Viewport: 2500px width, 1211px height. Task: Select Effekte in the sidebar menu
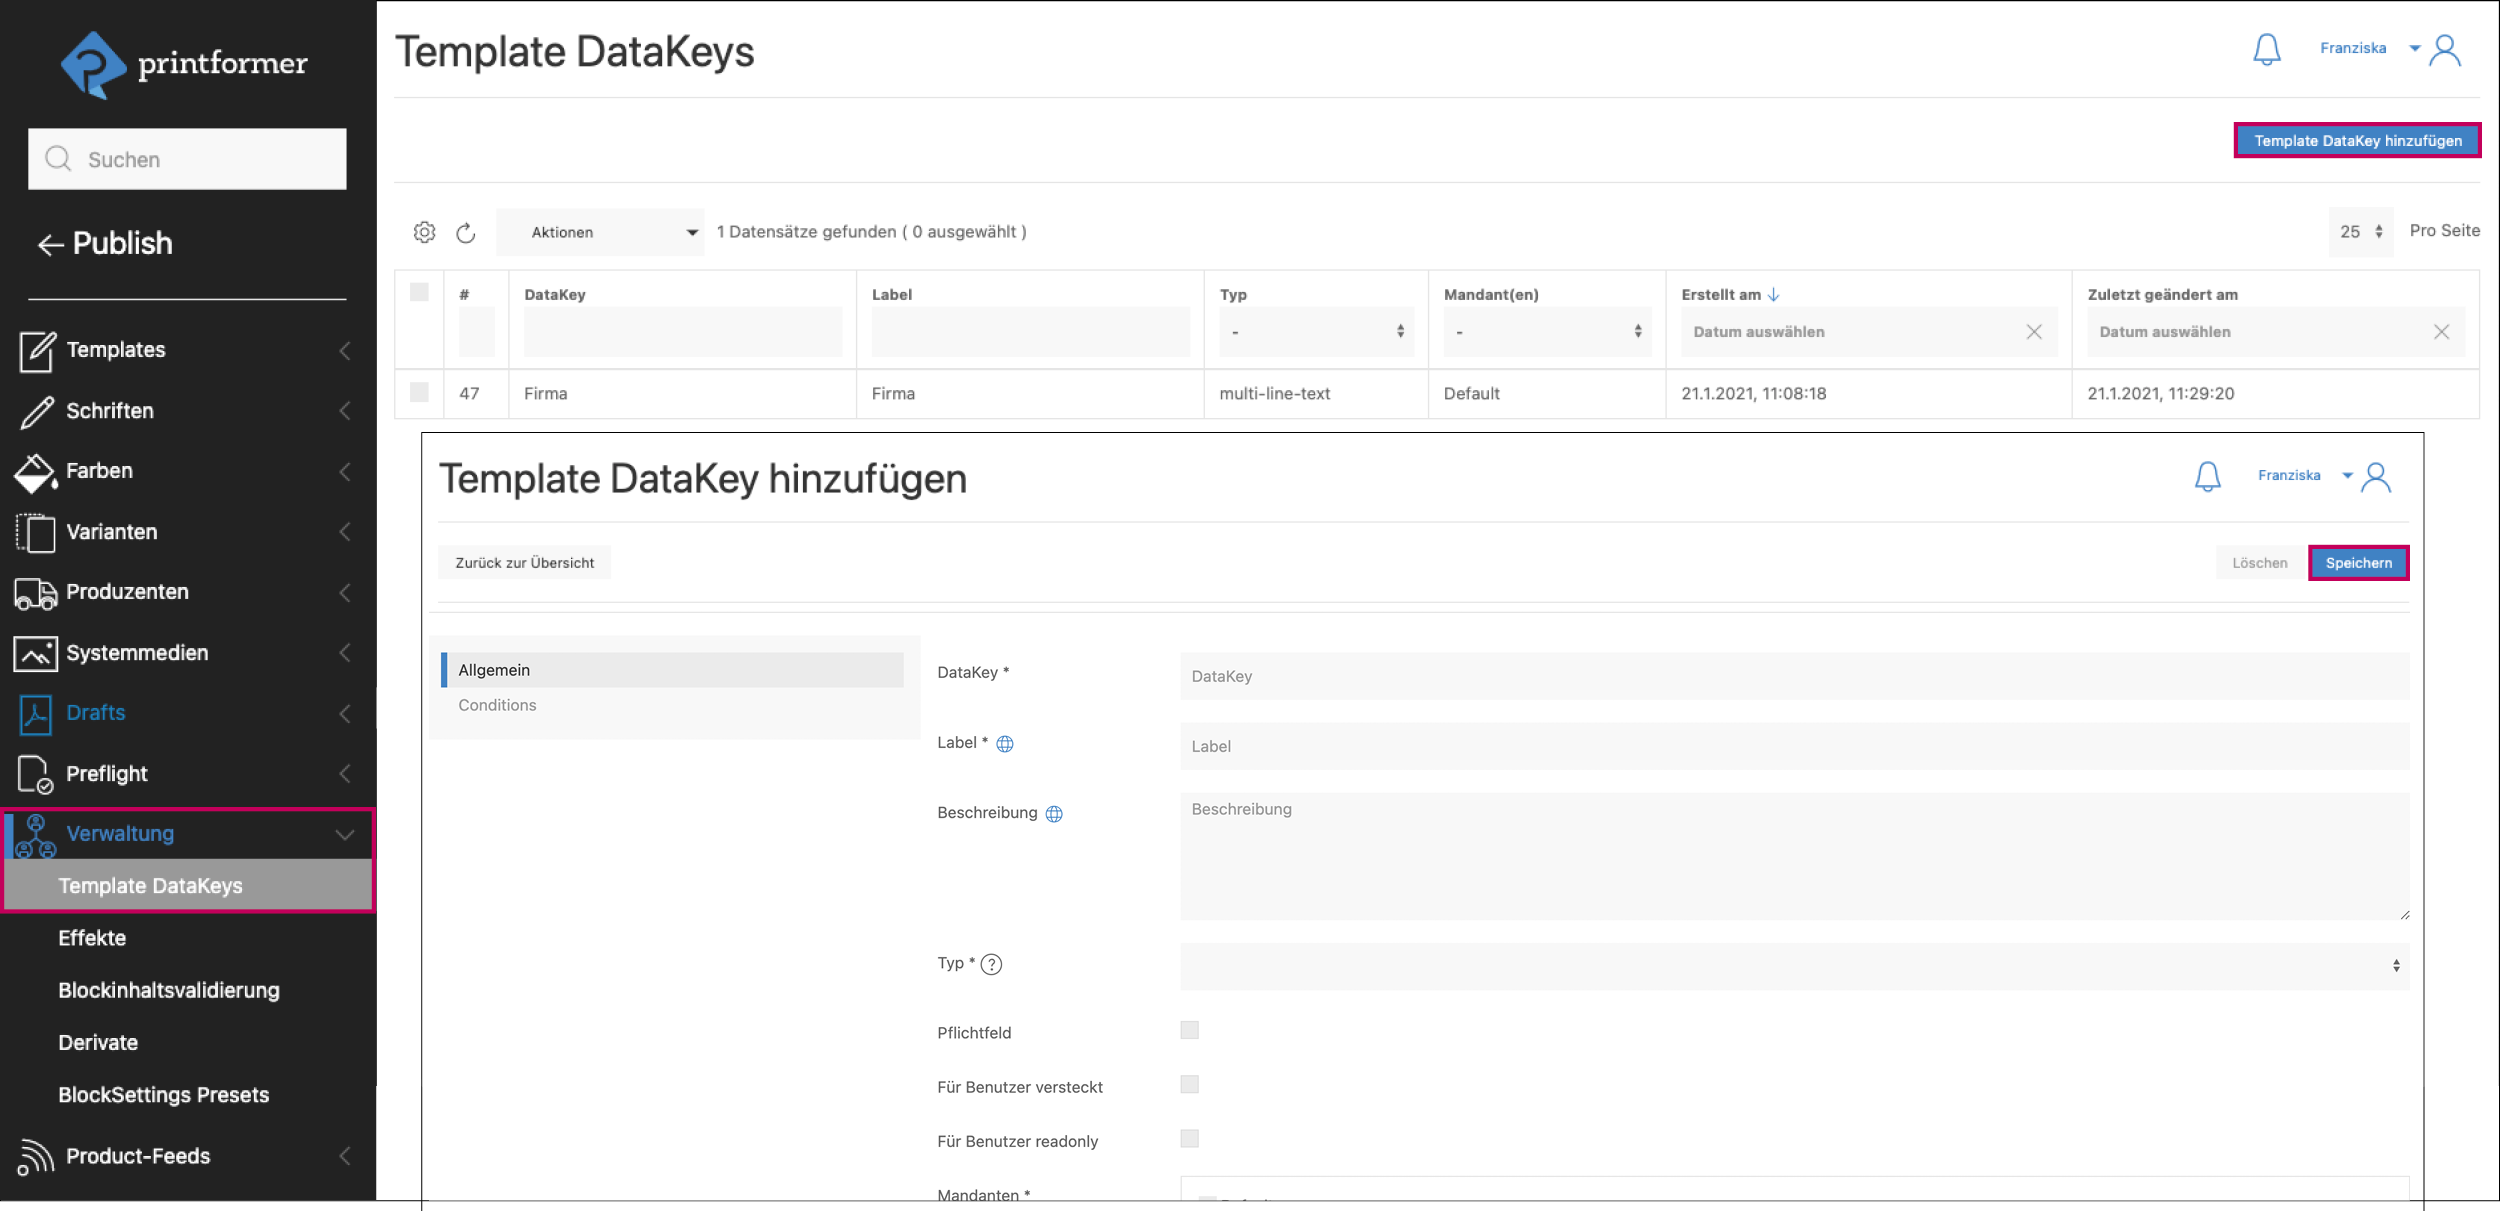(92, 938)
